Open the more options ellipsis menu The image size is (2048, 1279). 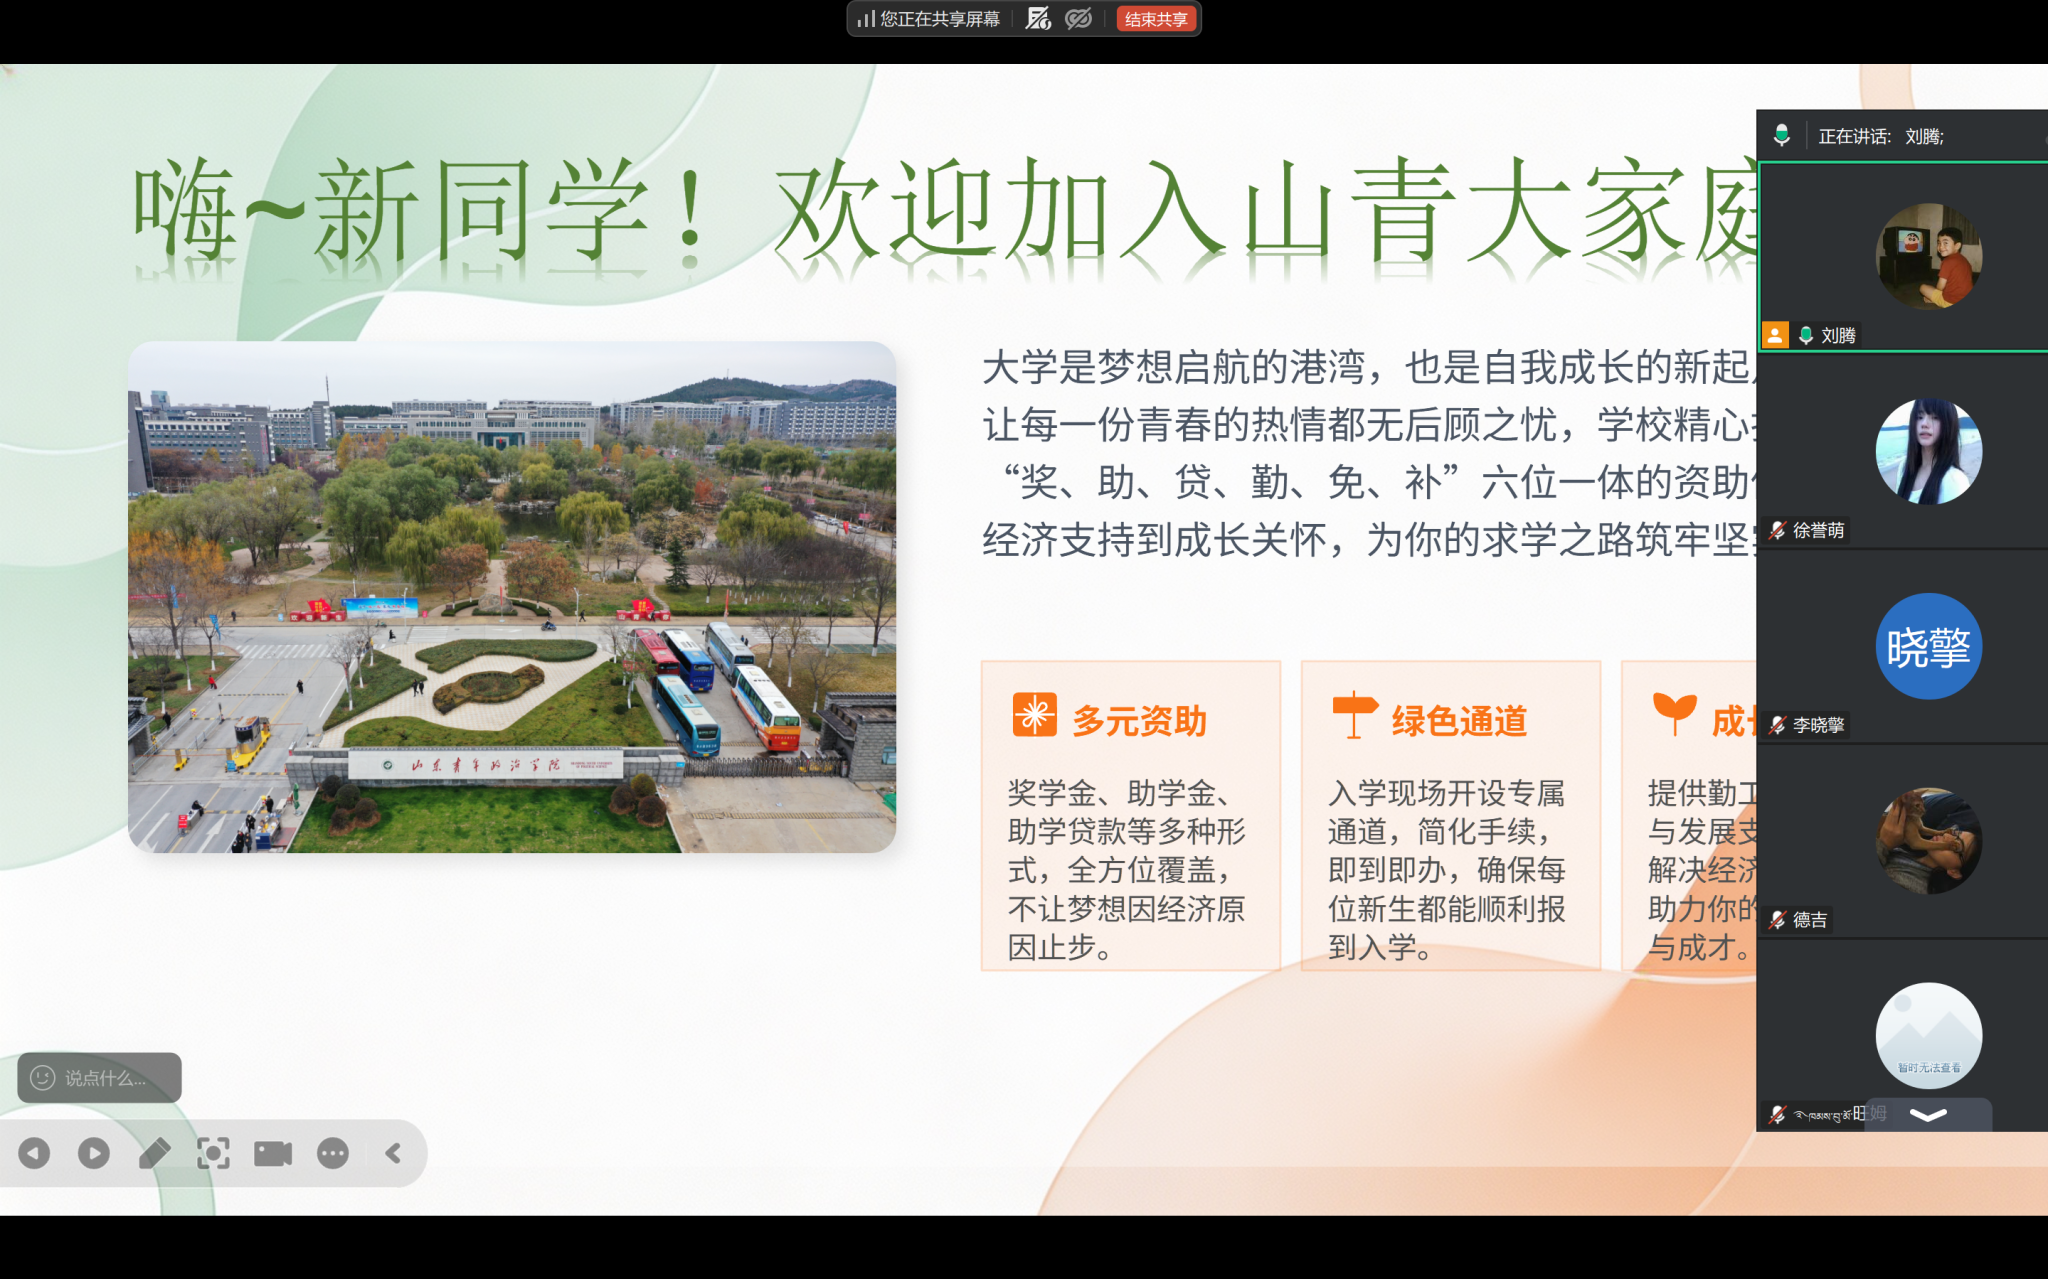tap(333, 1153)
